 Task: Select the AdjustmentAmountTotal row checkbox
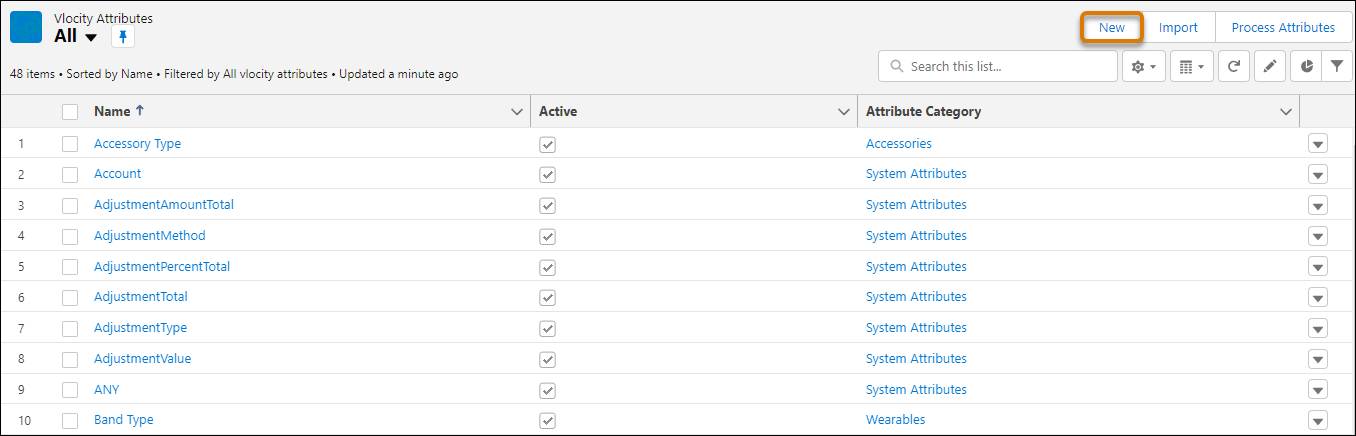point(70,205)
